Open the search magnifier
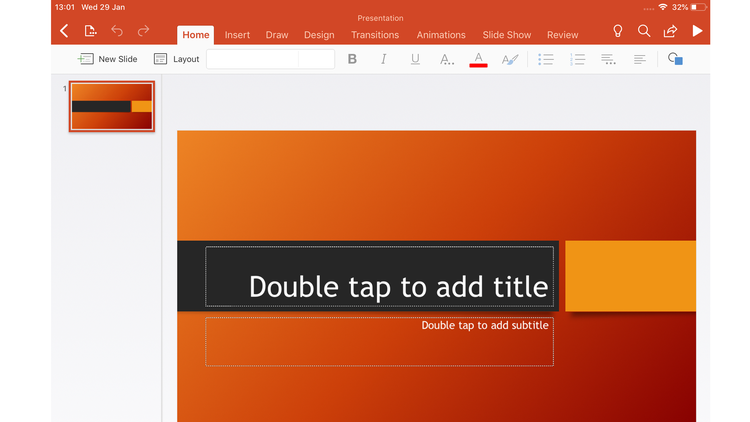750x422 pixels. pos(644,32)
